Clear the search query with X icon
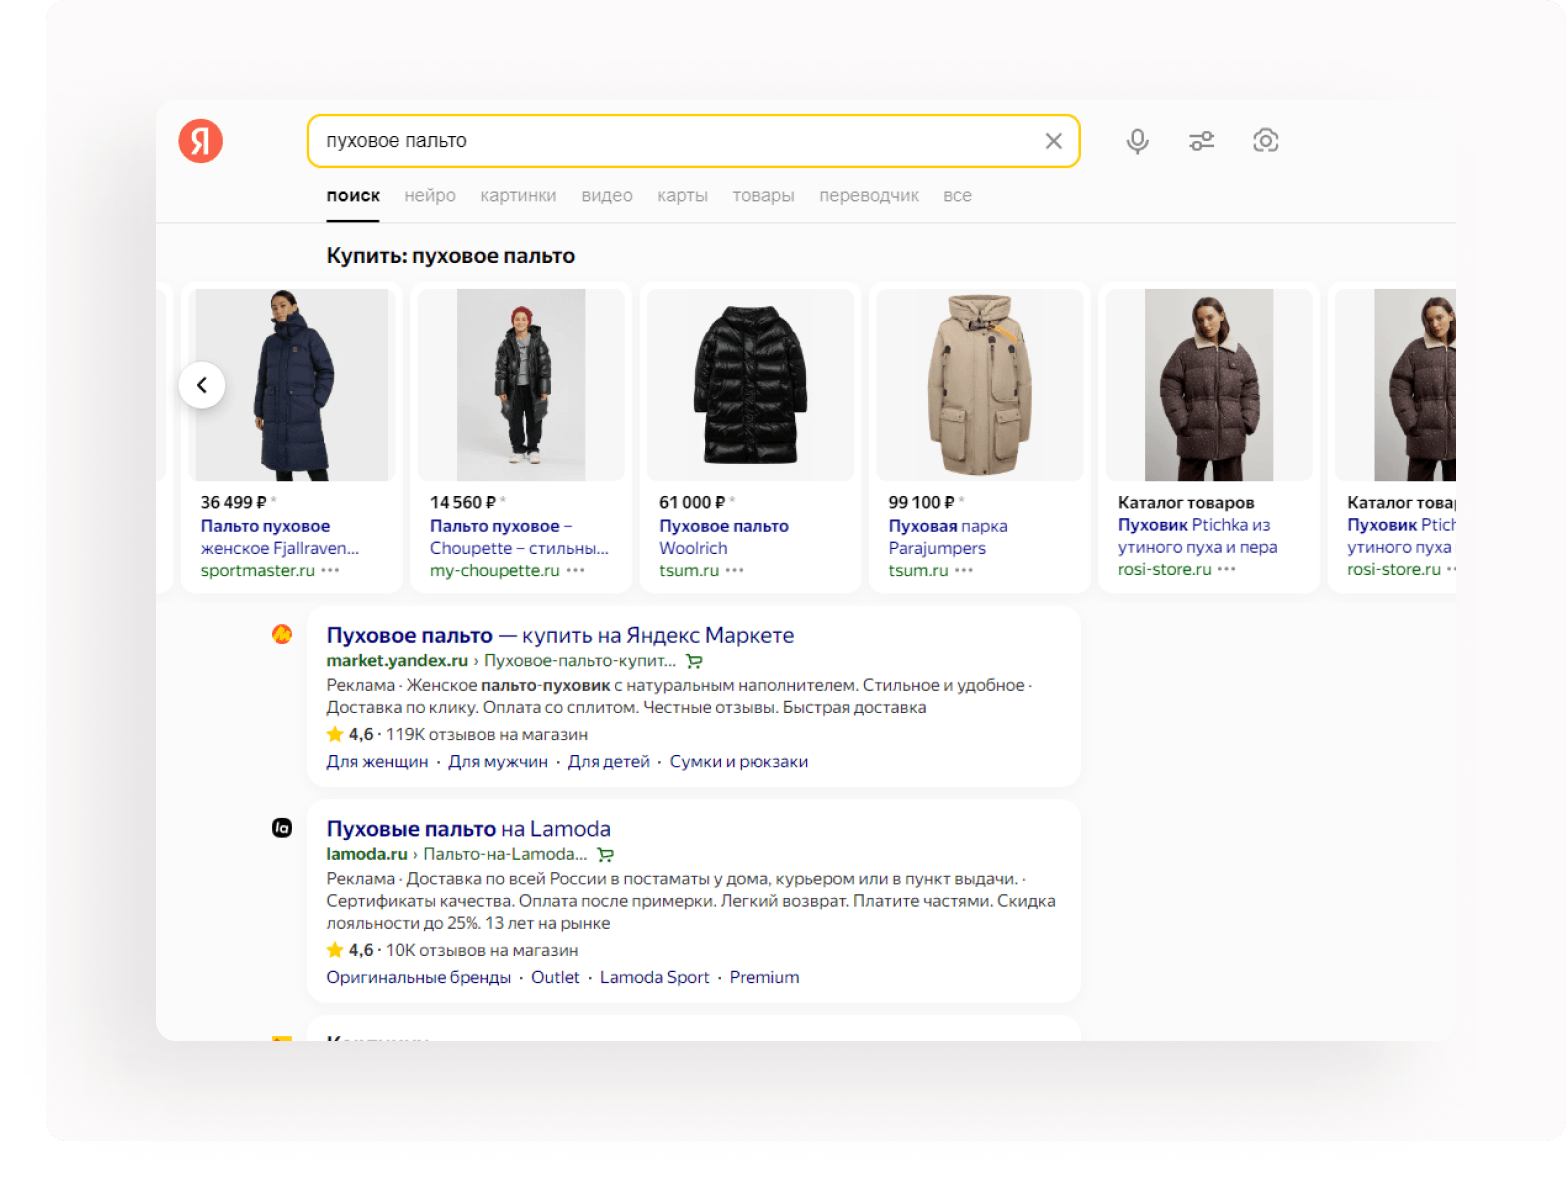Screen dimensions: 1566x1181 1053,141
